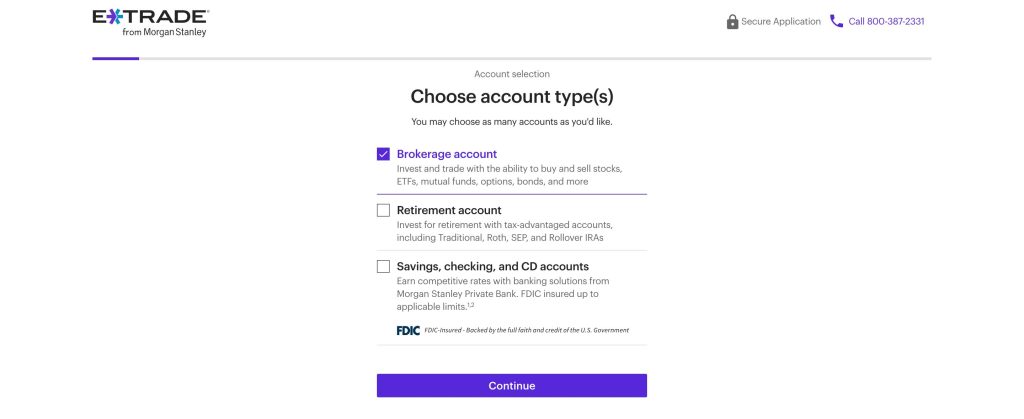The height and width of the screenshot is (419, 1024).
Task: Select the Savings, checking, and CD accounts label
Action: point(492,266)
